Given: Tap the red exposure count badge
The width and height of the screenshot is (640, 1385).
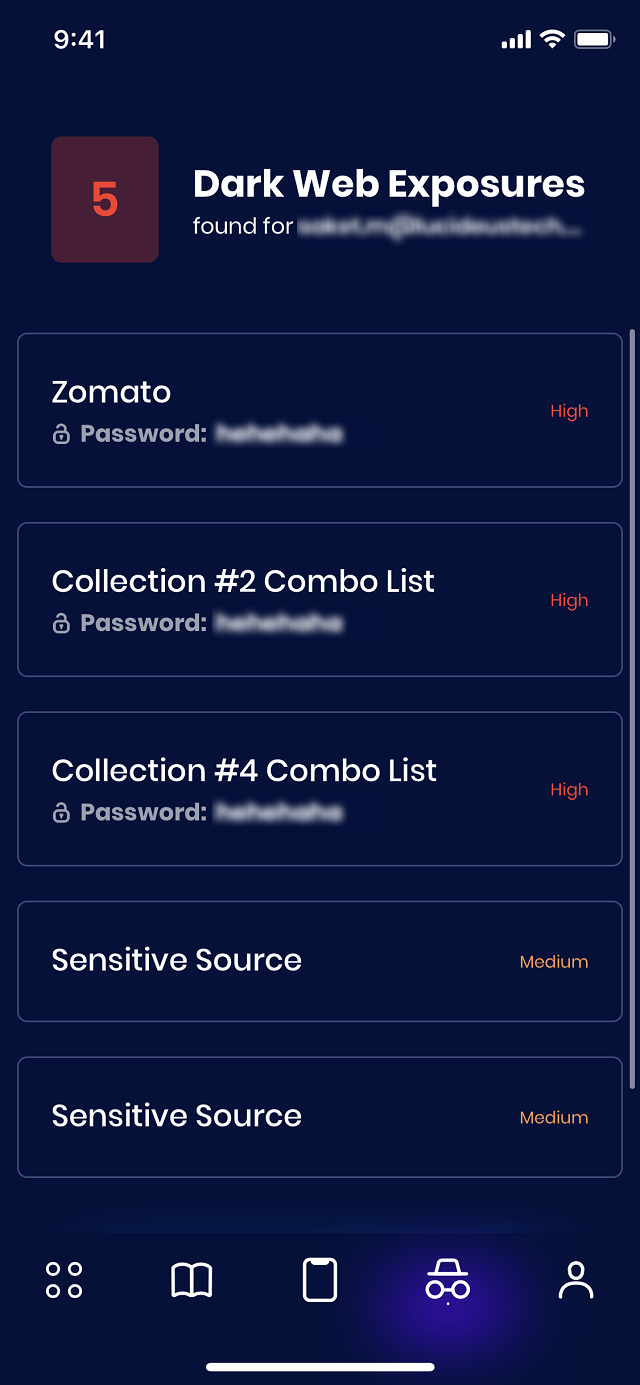Looking at the screenshot, I should 105,199.
